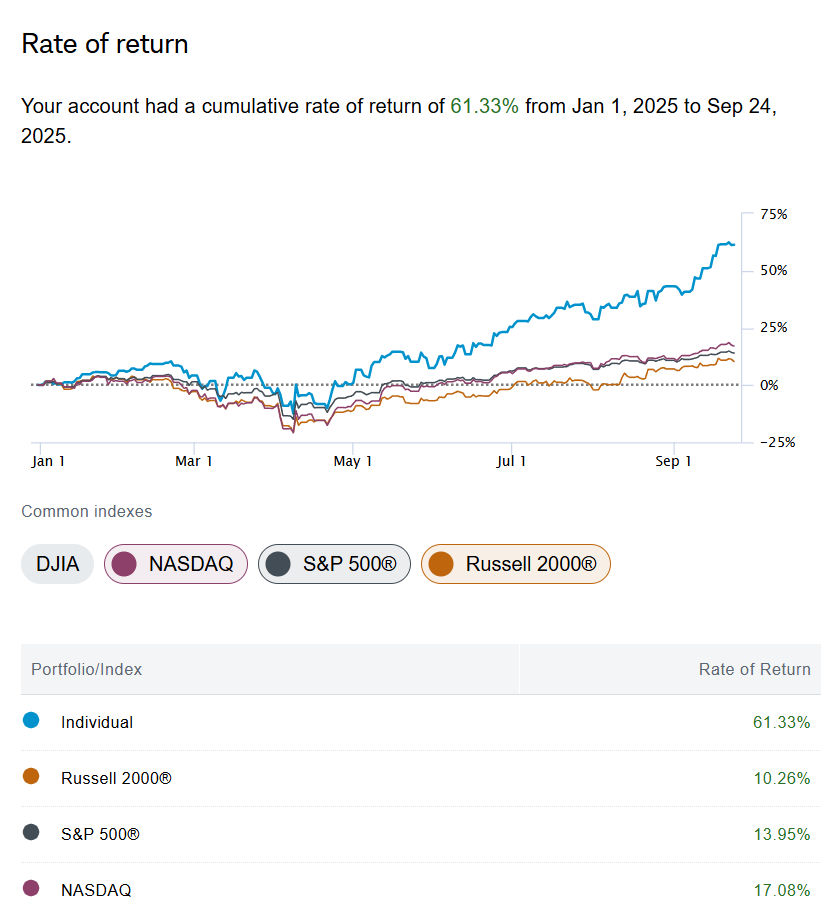838x918 pixels.
Task: Click the Common indexes label
Action: tap(87, 511)
